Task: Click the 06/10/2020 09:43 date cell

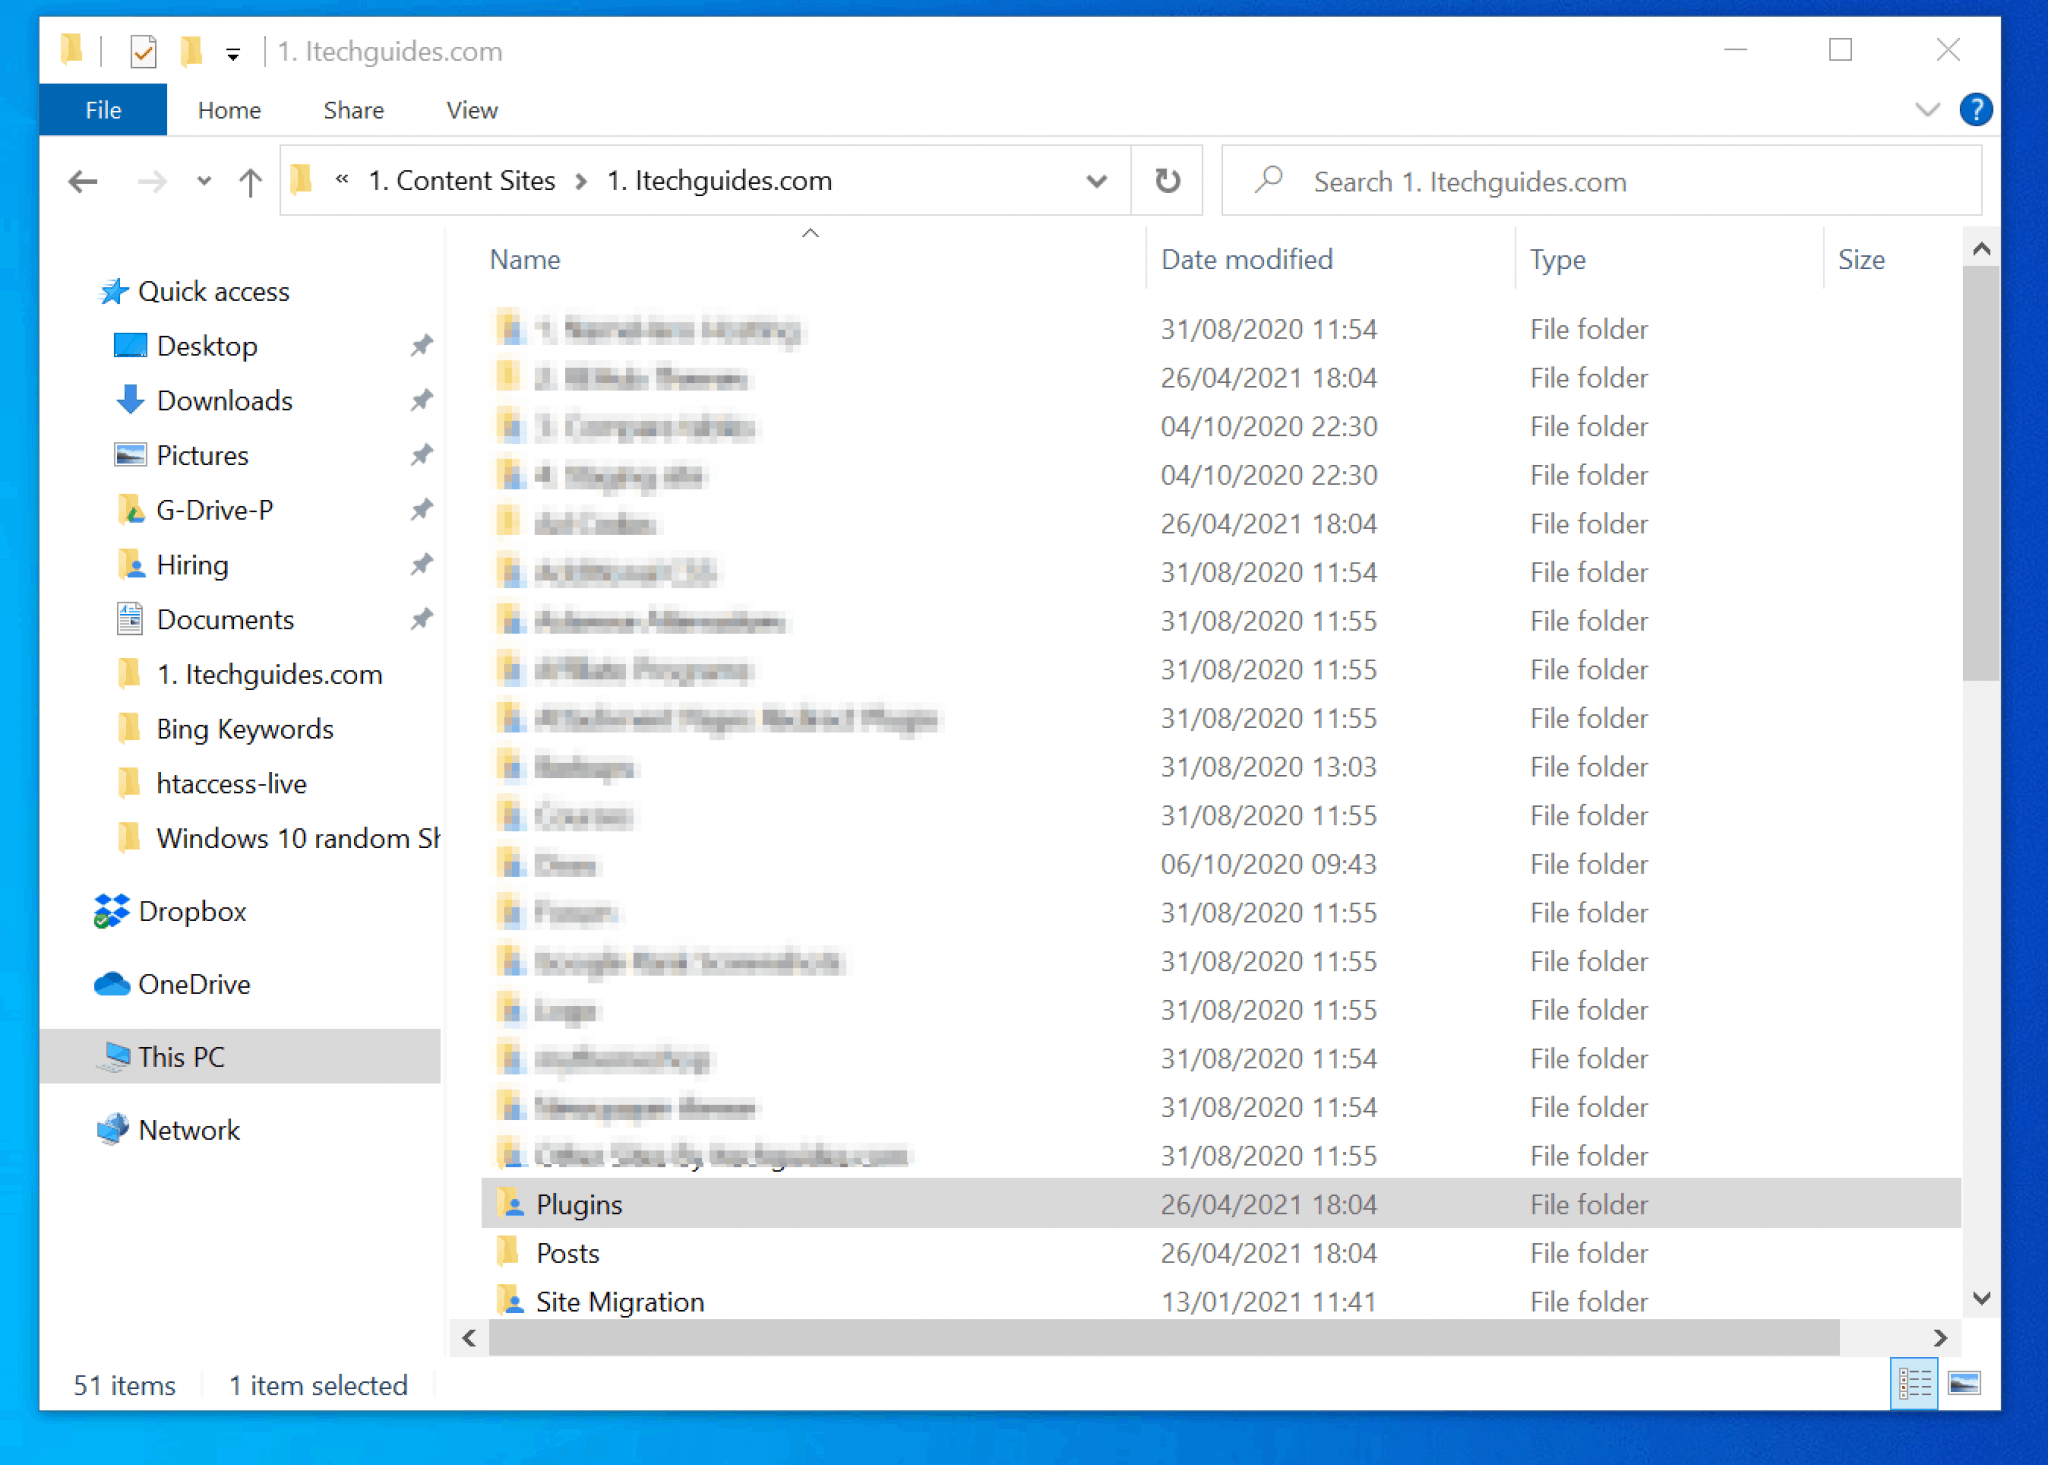Action: click(x=1268, y=865)
